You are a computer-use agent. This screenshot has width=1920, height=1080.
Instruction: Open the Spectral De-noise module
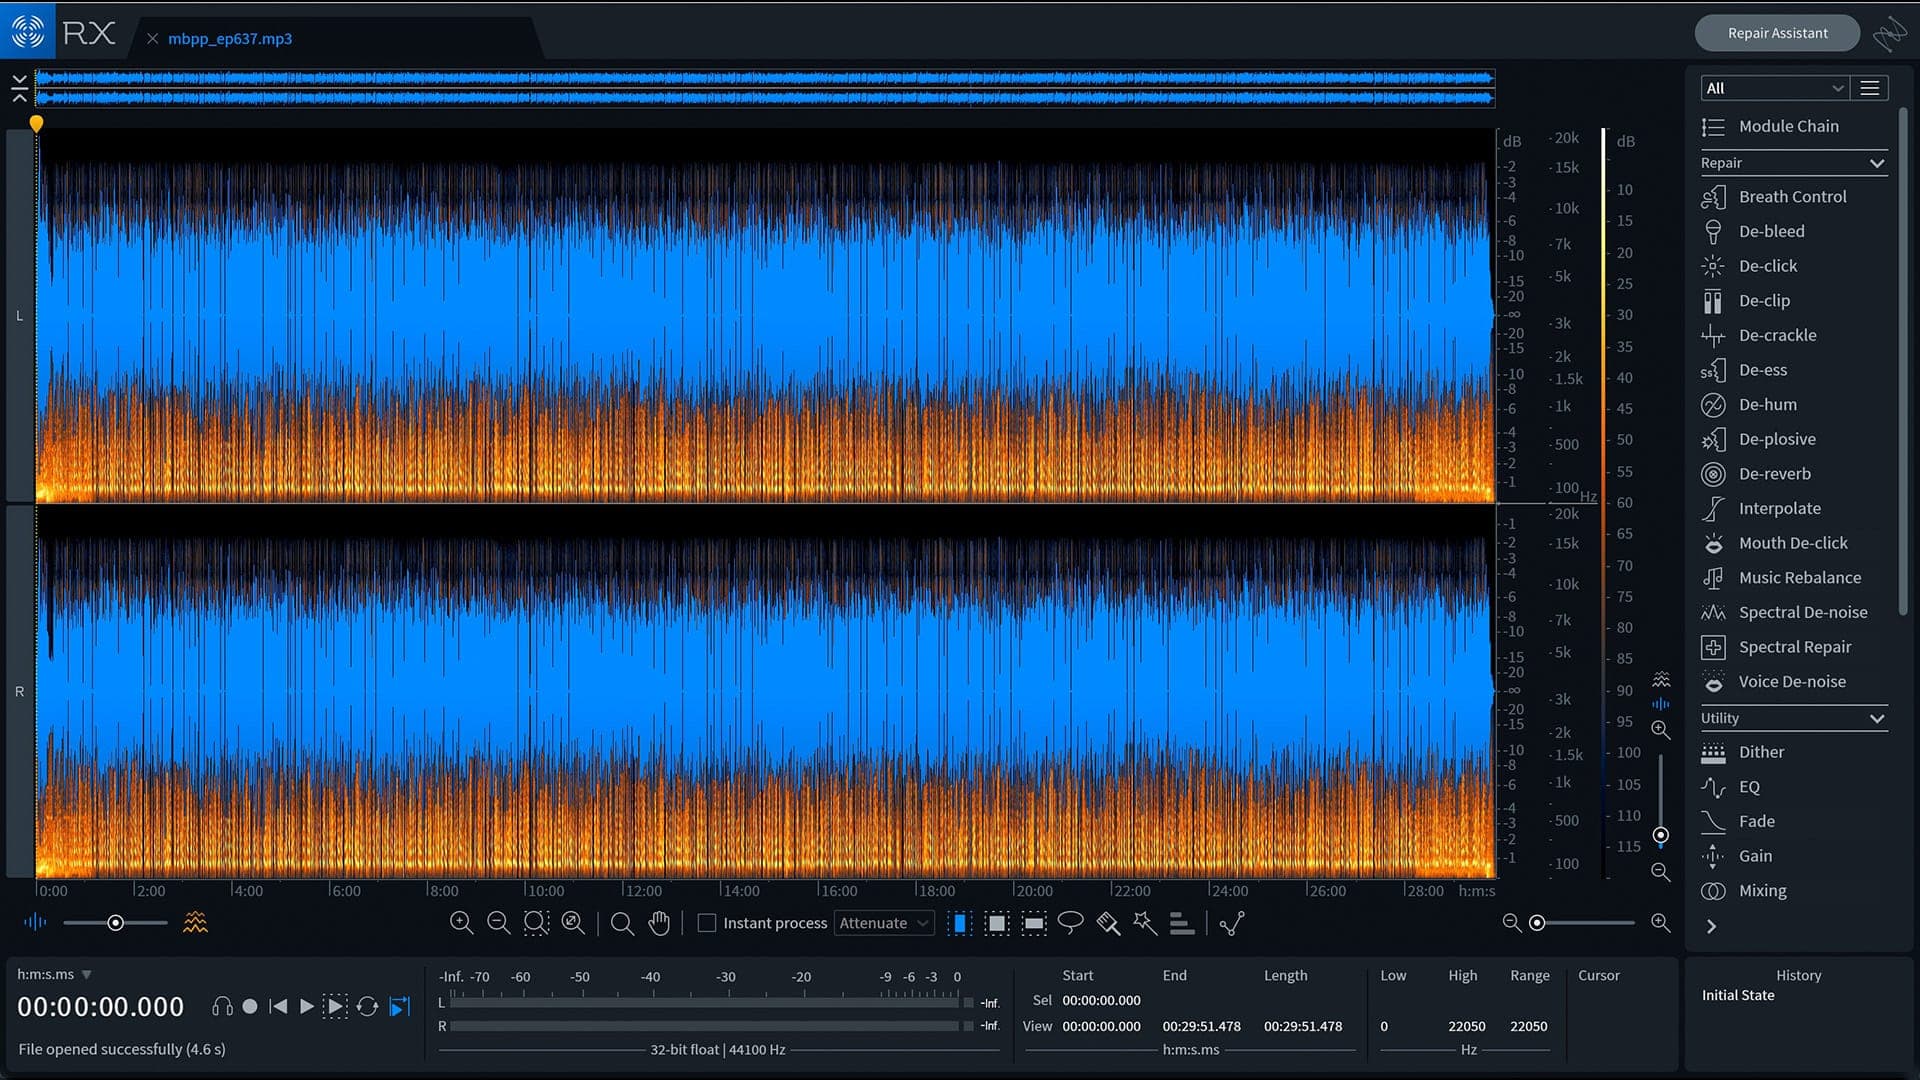pos(1802,612)
